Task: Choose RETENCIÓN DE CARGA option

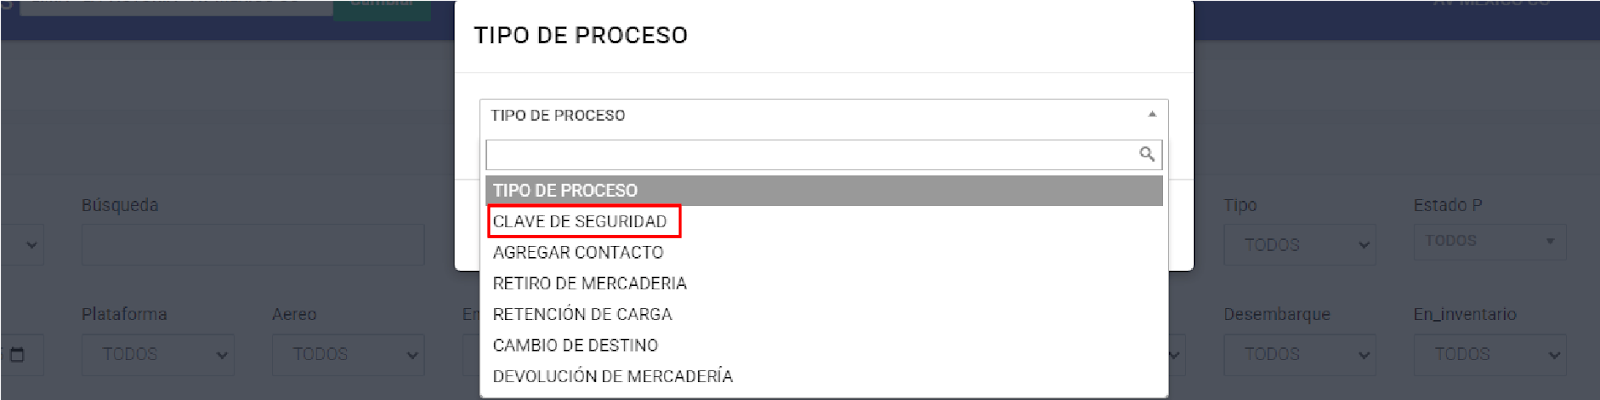Action: (x=583, y=314)
